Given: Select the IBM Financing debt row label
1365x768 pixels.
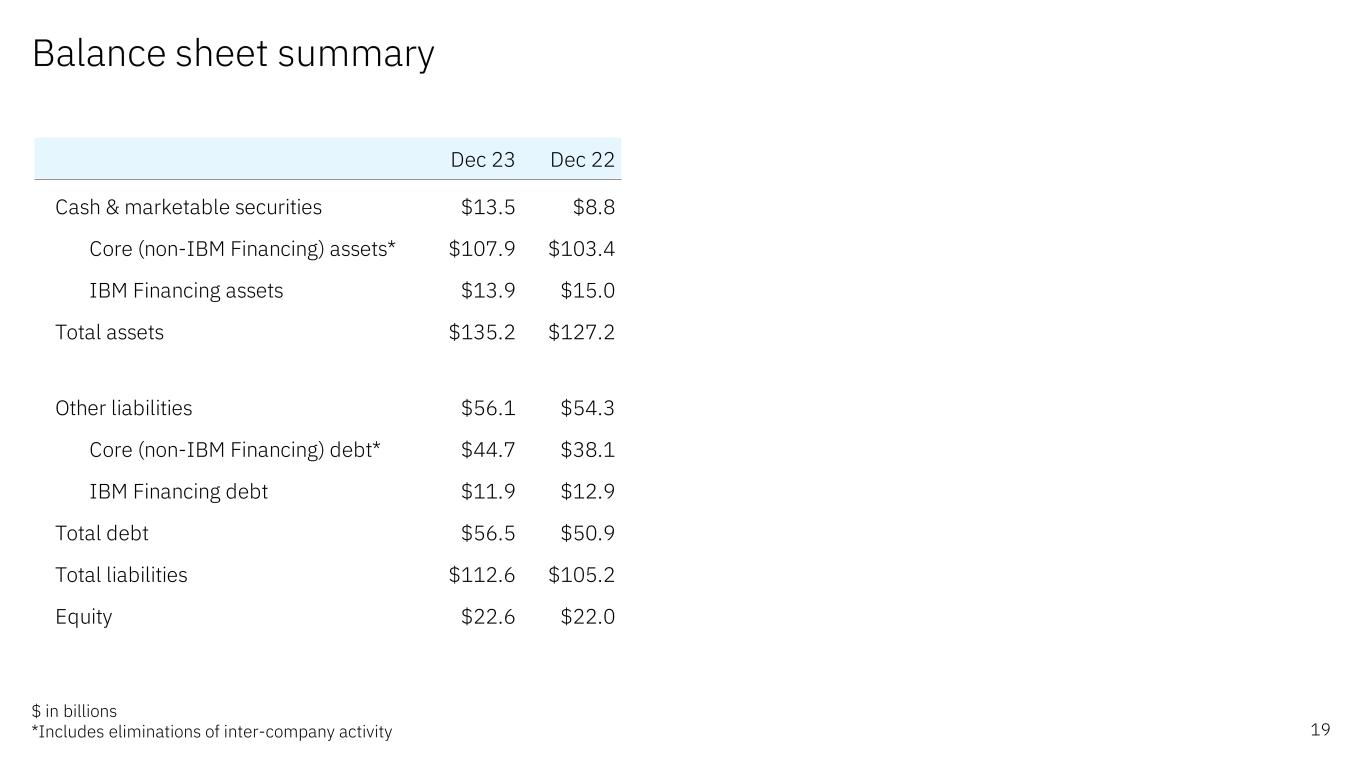Looking at the screenshot, I should click(x=178, y=492).
